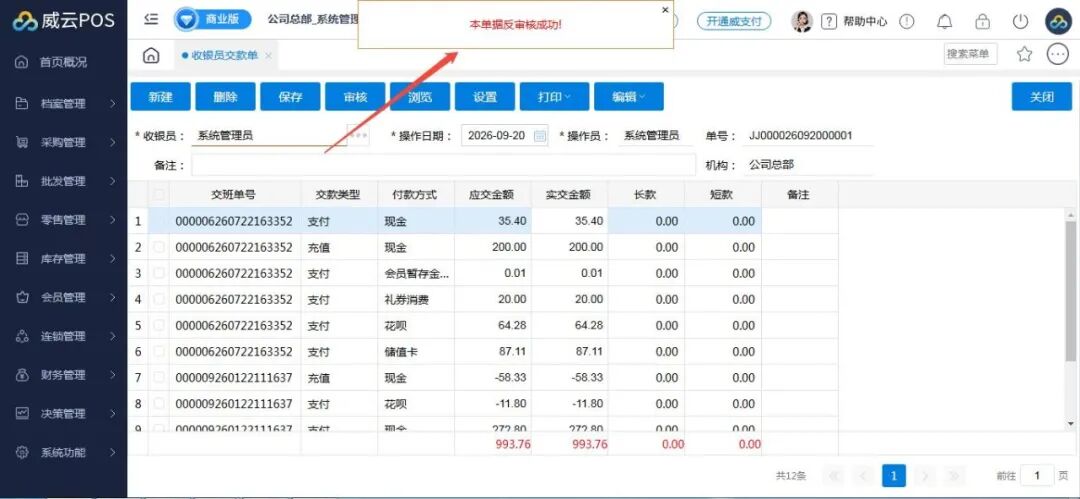1080x499 pixels.
Task: Click the page 1 pagination button
Action: [x=893, y=476]
